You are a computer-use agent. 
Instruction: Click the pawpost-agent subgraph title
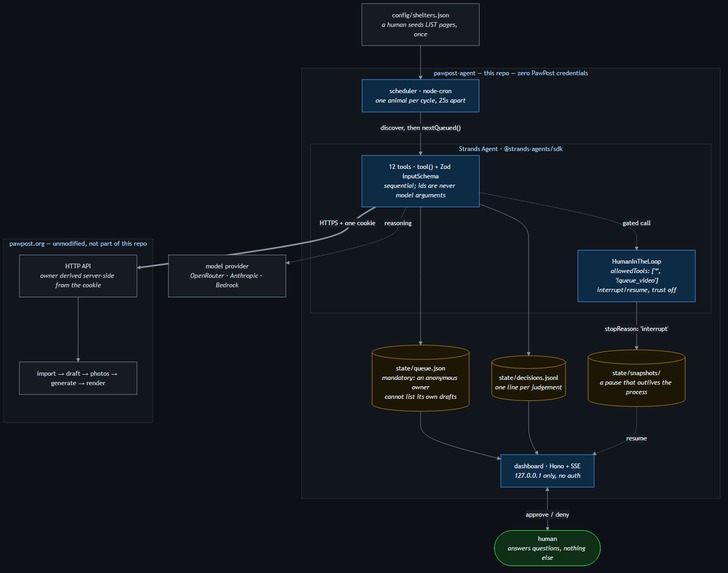[x=511, y=73]
